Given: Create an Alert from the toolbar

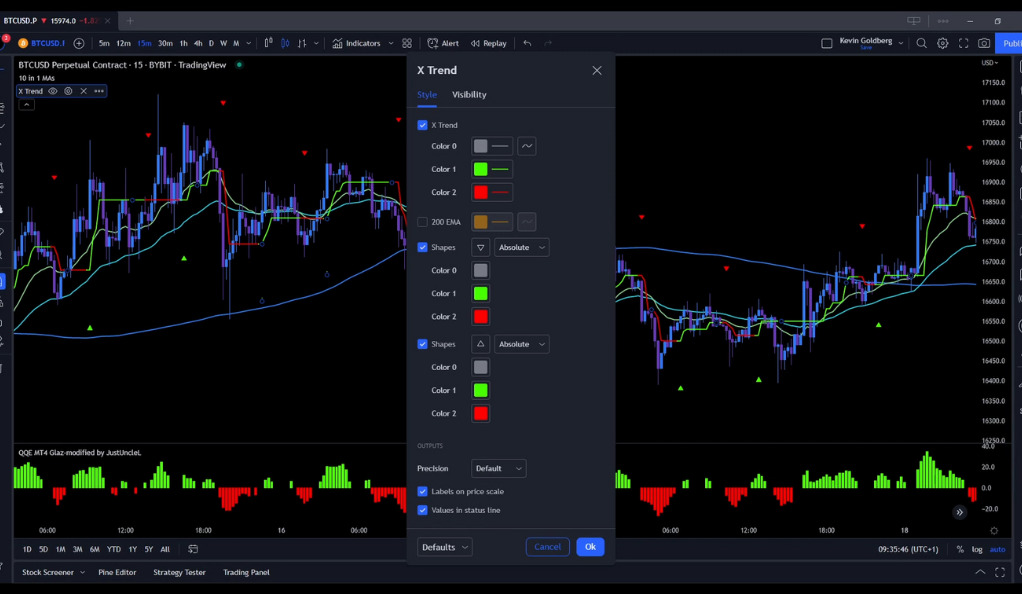Looking at the screenshot, I should click(443, 44).
